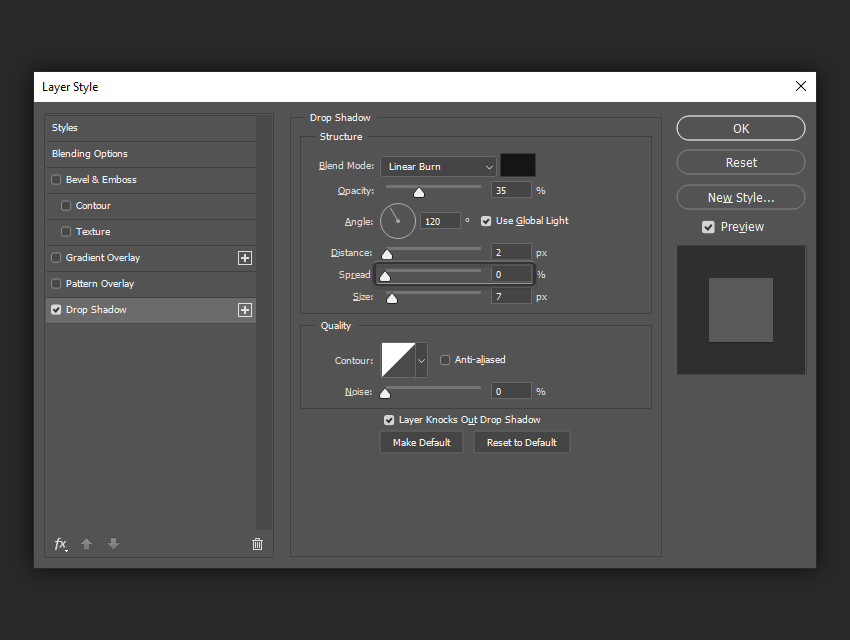Click the Angle value field
The width and height of the screenshot is (850, 640).
point(440,221)
